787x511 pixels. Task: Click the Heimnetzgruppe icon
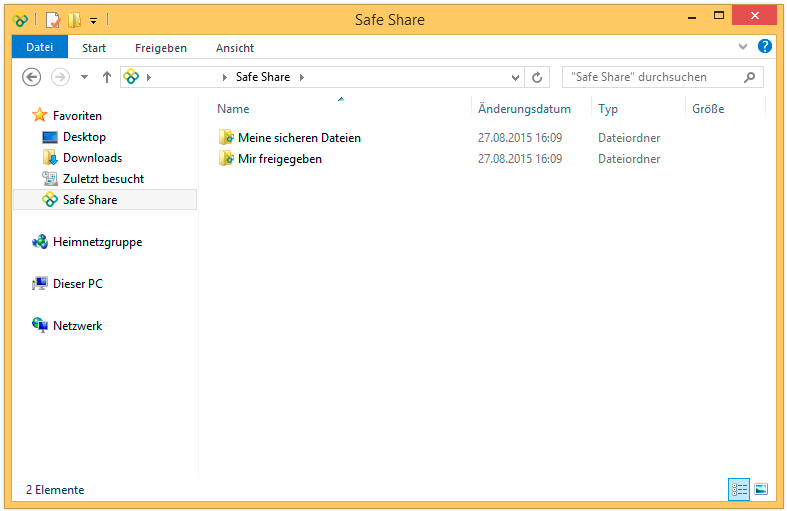click(x=40, y=241)
